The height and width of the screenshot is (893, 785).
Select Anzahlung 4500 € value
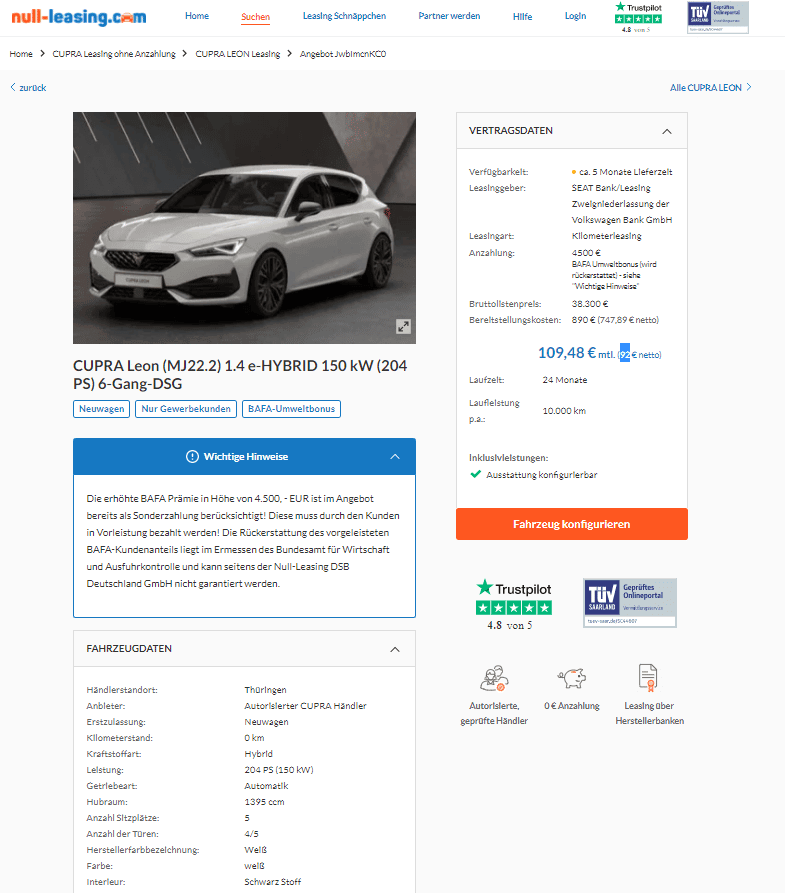pos(586,252)
